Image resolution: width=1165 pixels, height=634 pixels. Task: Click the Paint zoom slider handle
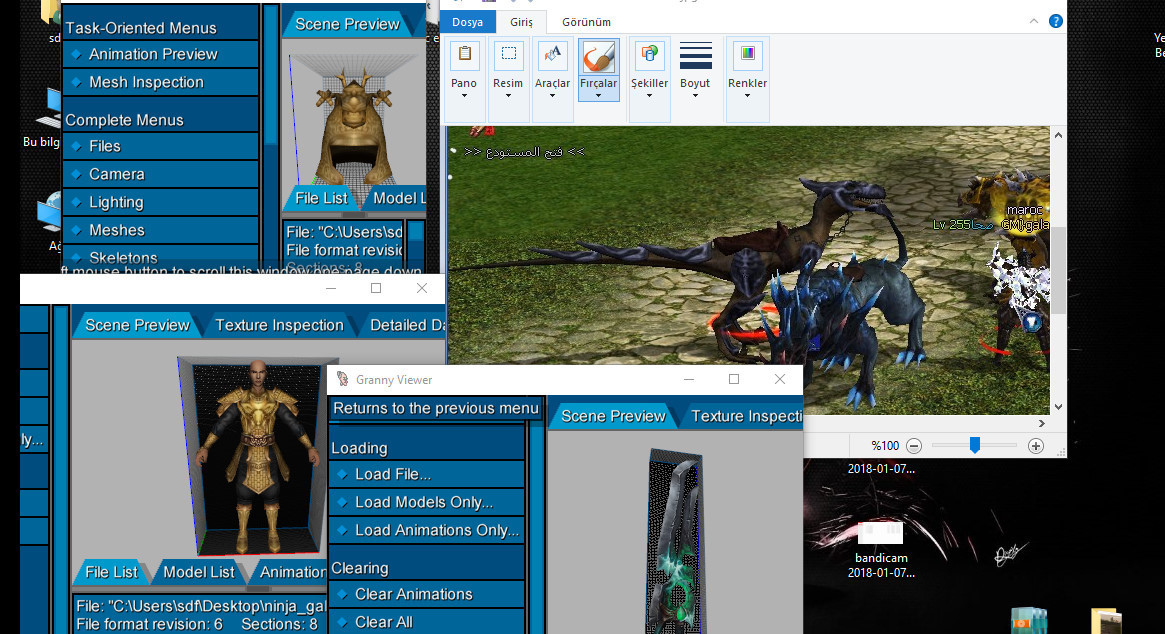pyautogui.click(x=975, y=445)
